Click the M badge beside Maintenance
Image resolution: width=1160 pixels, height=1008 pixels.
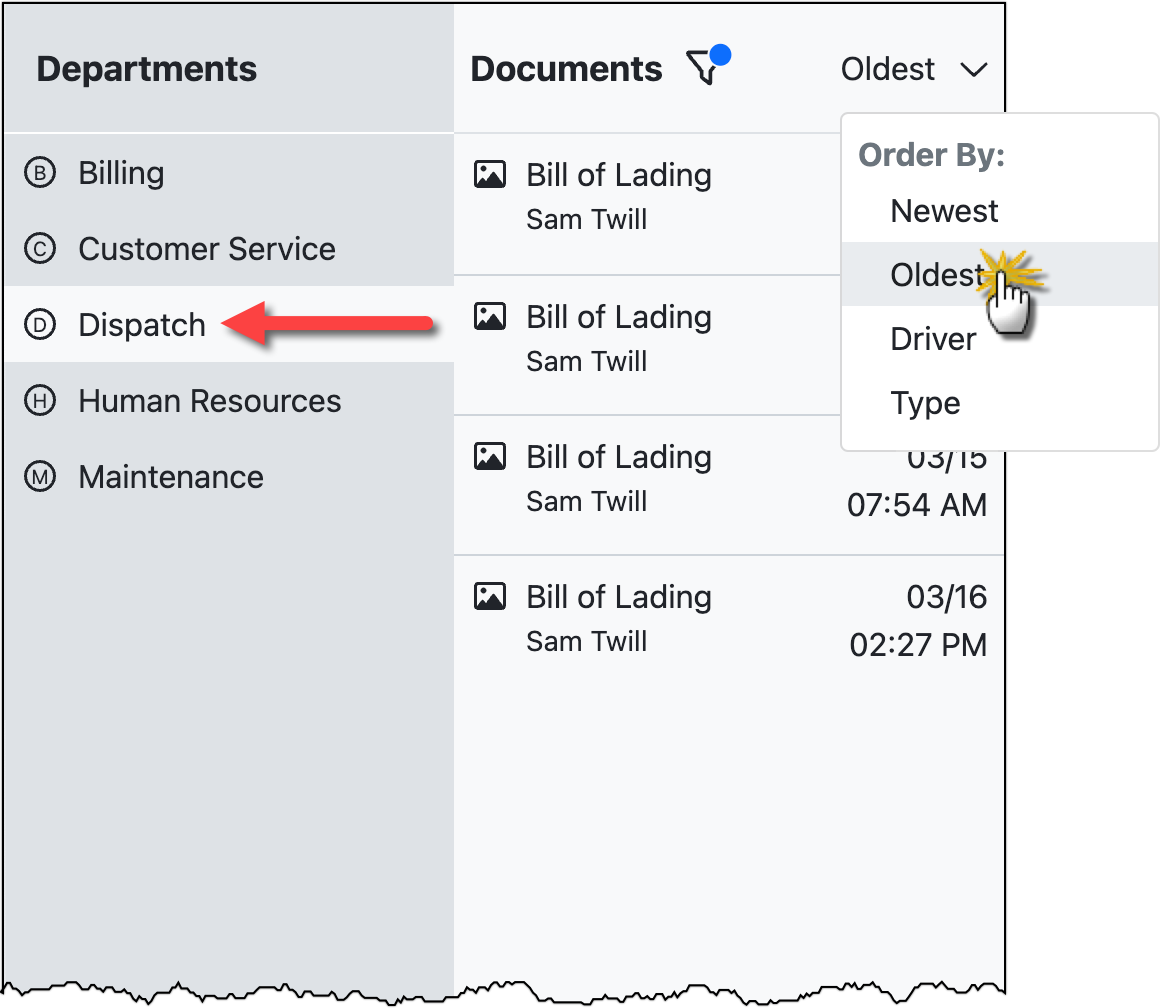39,477
